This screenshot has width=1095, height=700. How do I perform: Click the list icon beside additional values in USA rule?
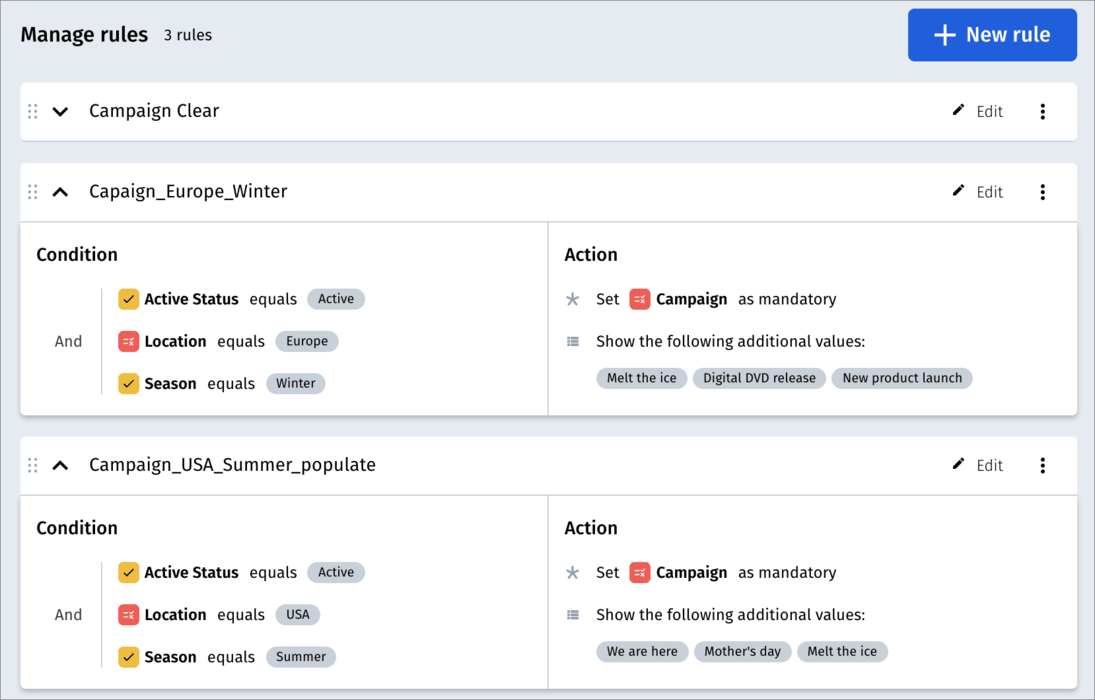[573, 614]
